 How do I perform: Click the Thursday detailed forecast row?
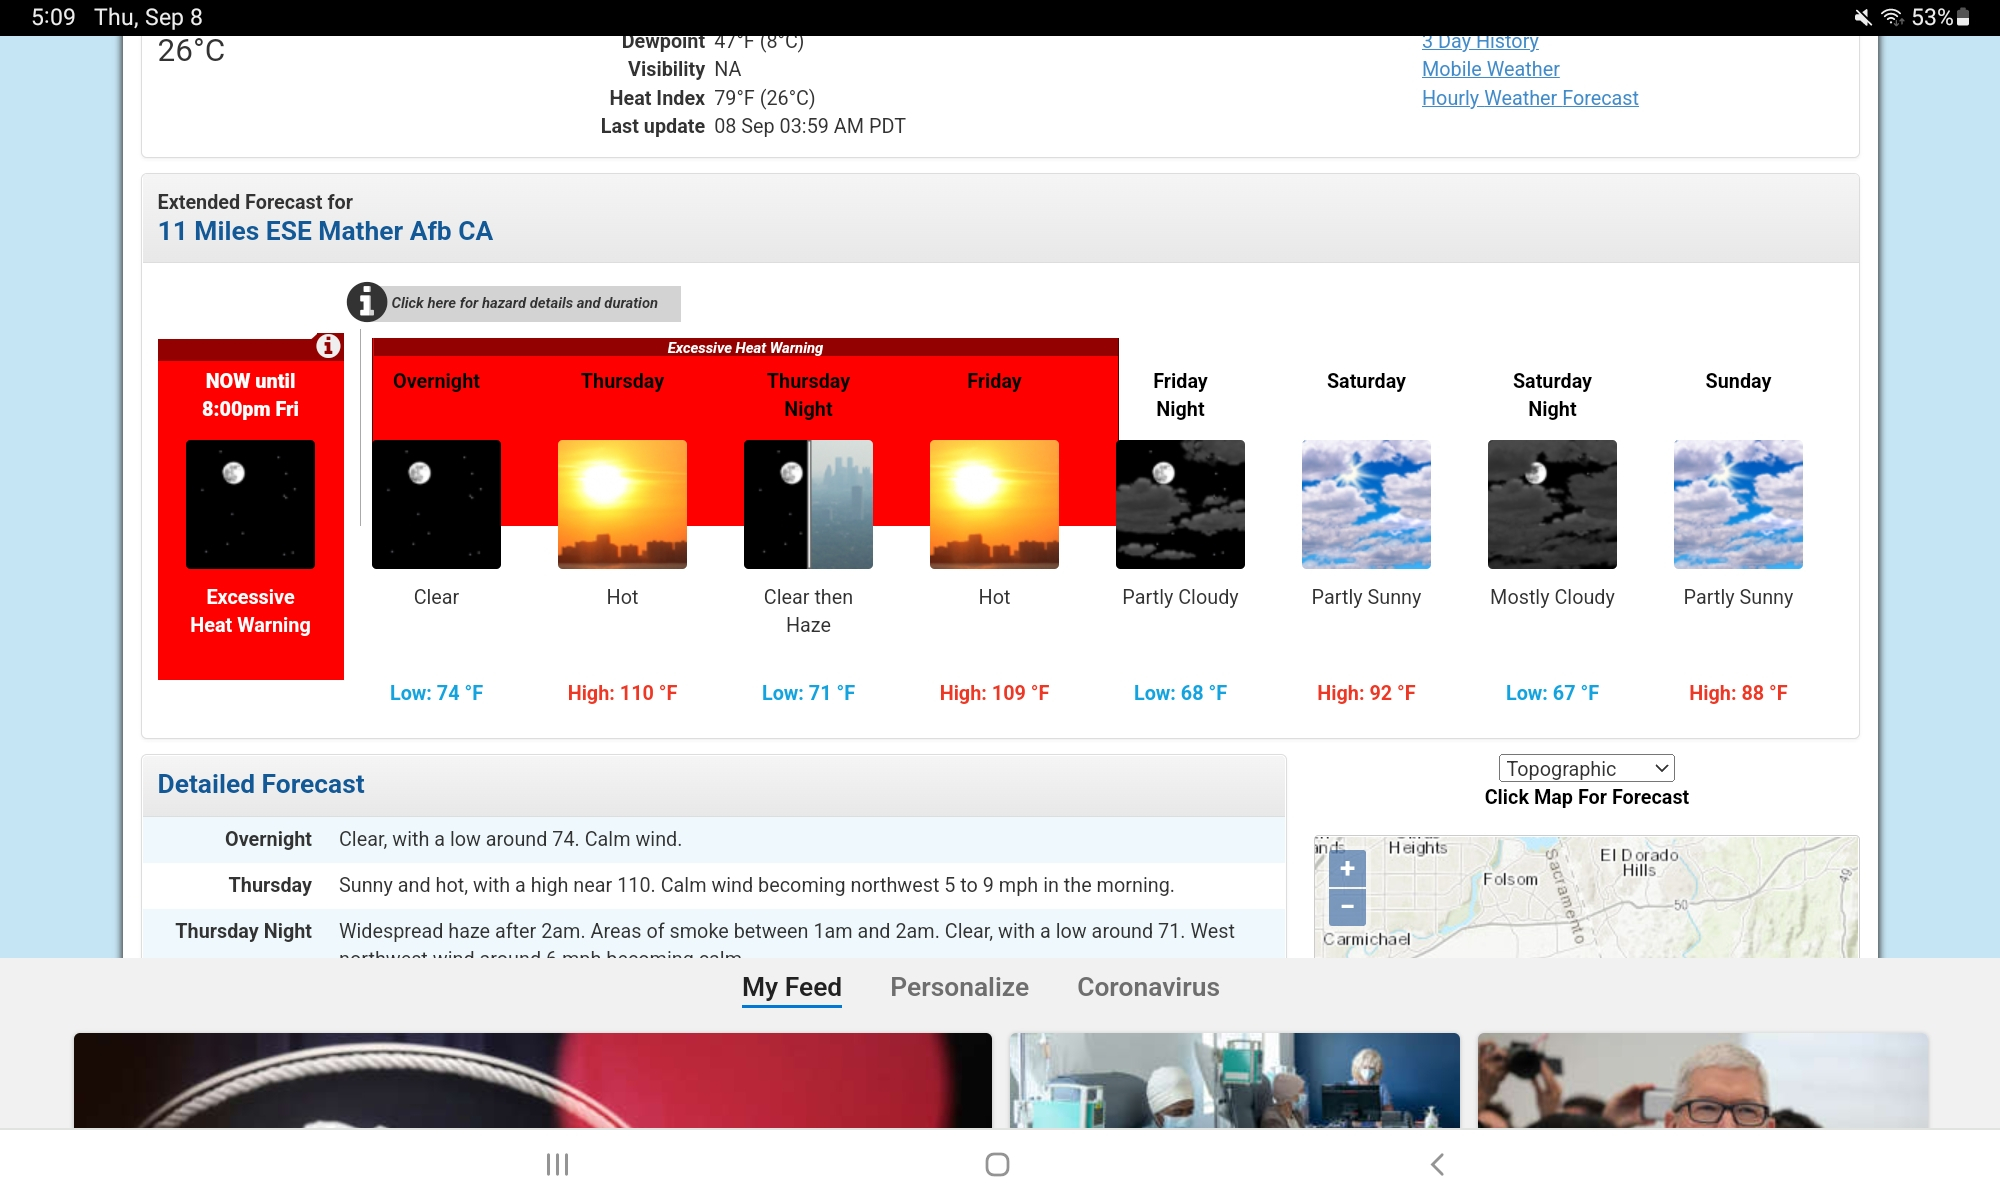(x=714, y=885)
